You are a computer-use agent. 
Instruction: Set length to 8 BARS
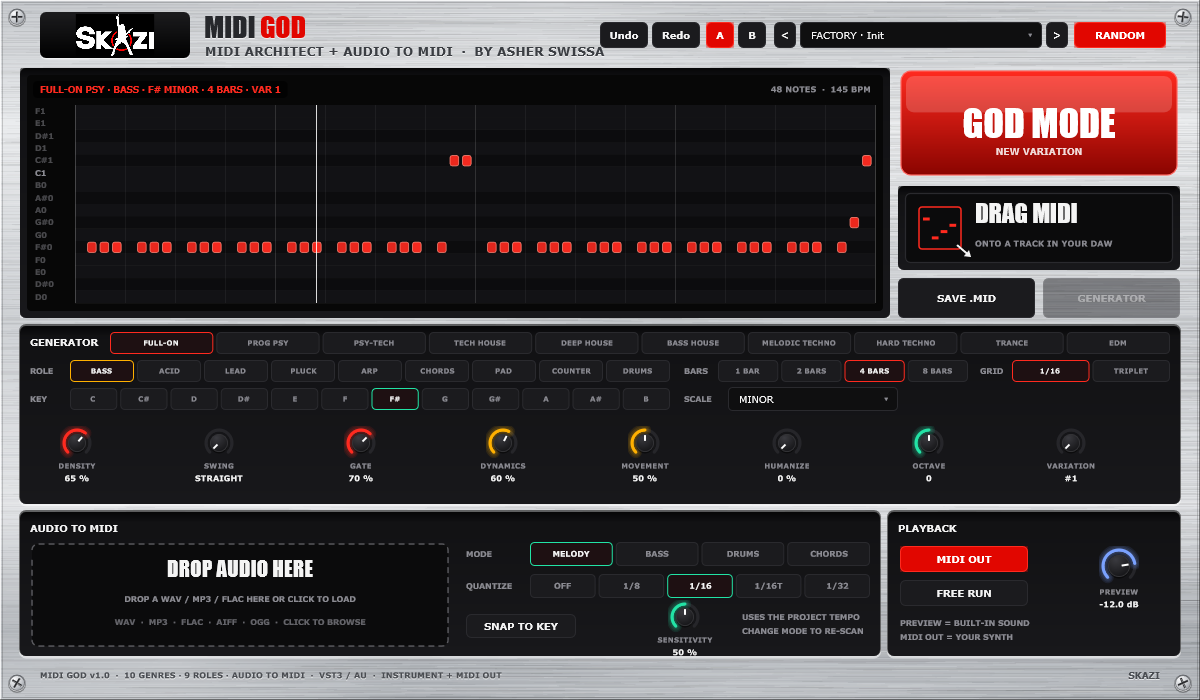tap(937, 371)
